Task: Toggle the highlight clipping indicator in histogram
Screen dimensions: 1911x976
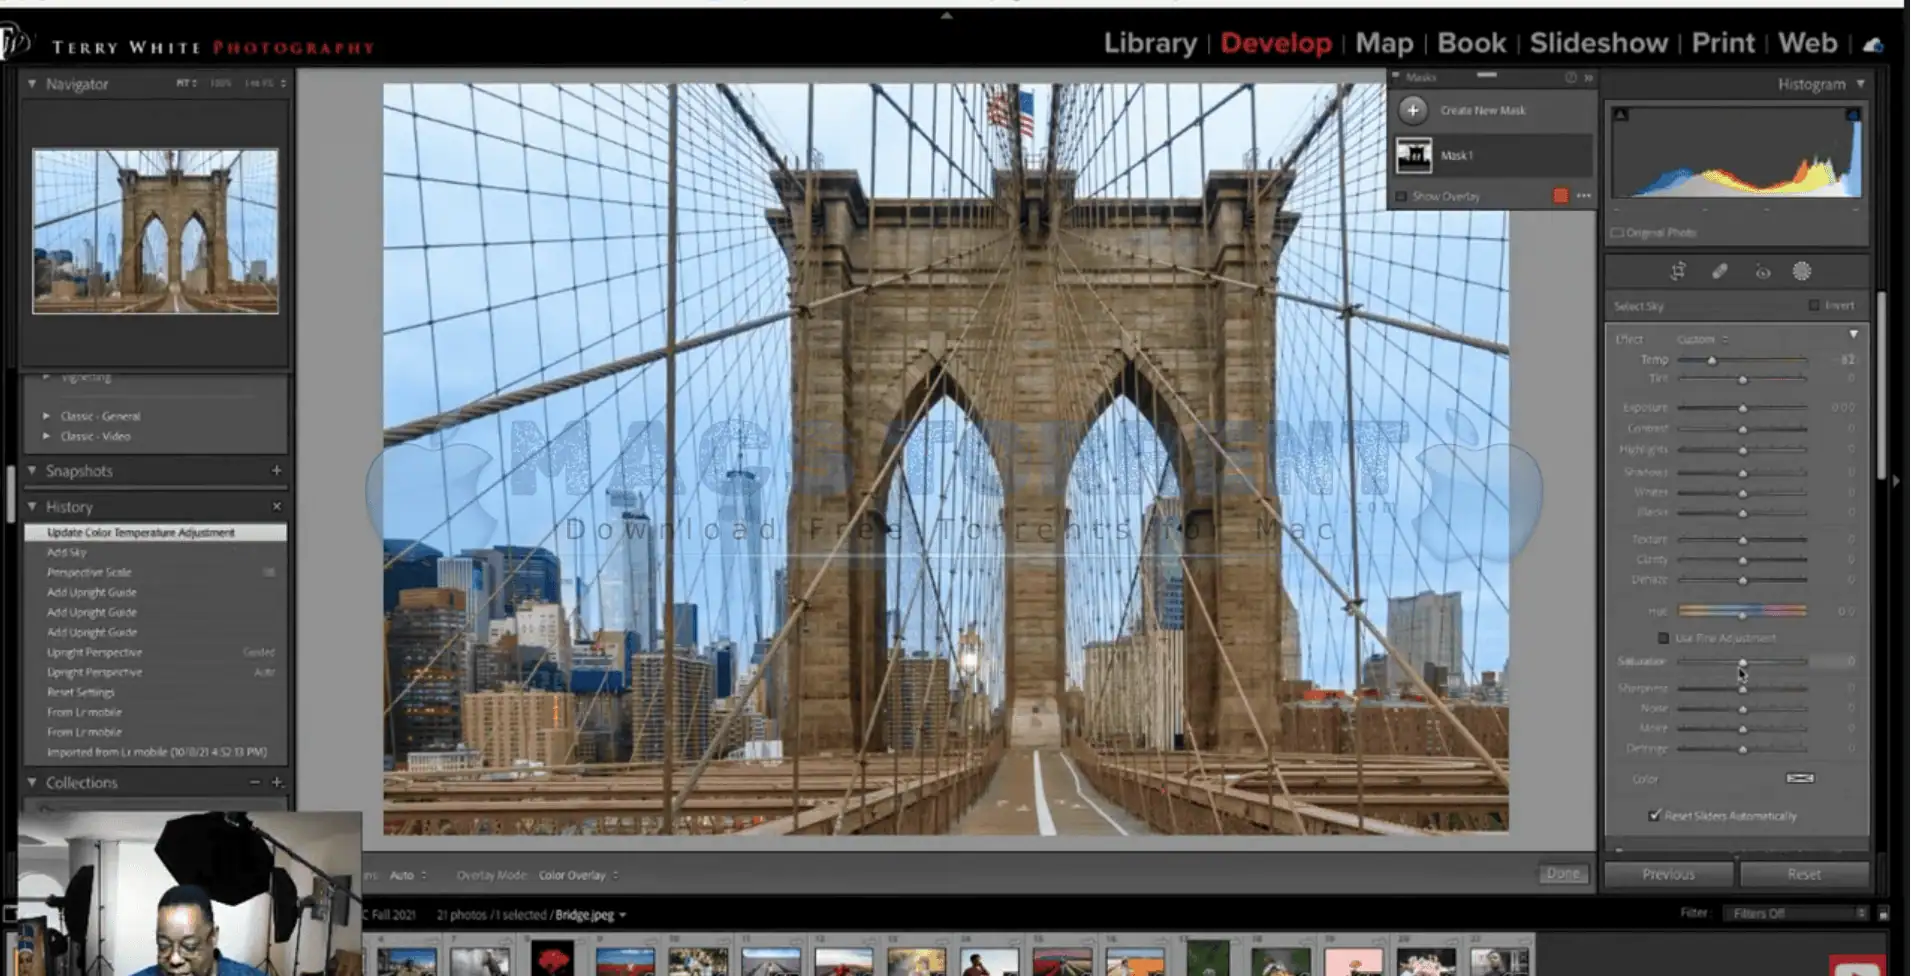Action: click(x=1853, y=114)
